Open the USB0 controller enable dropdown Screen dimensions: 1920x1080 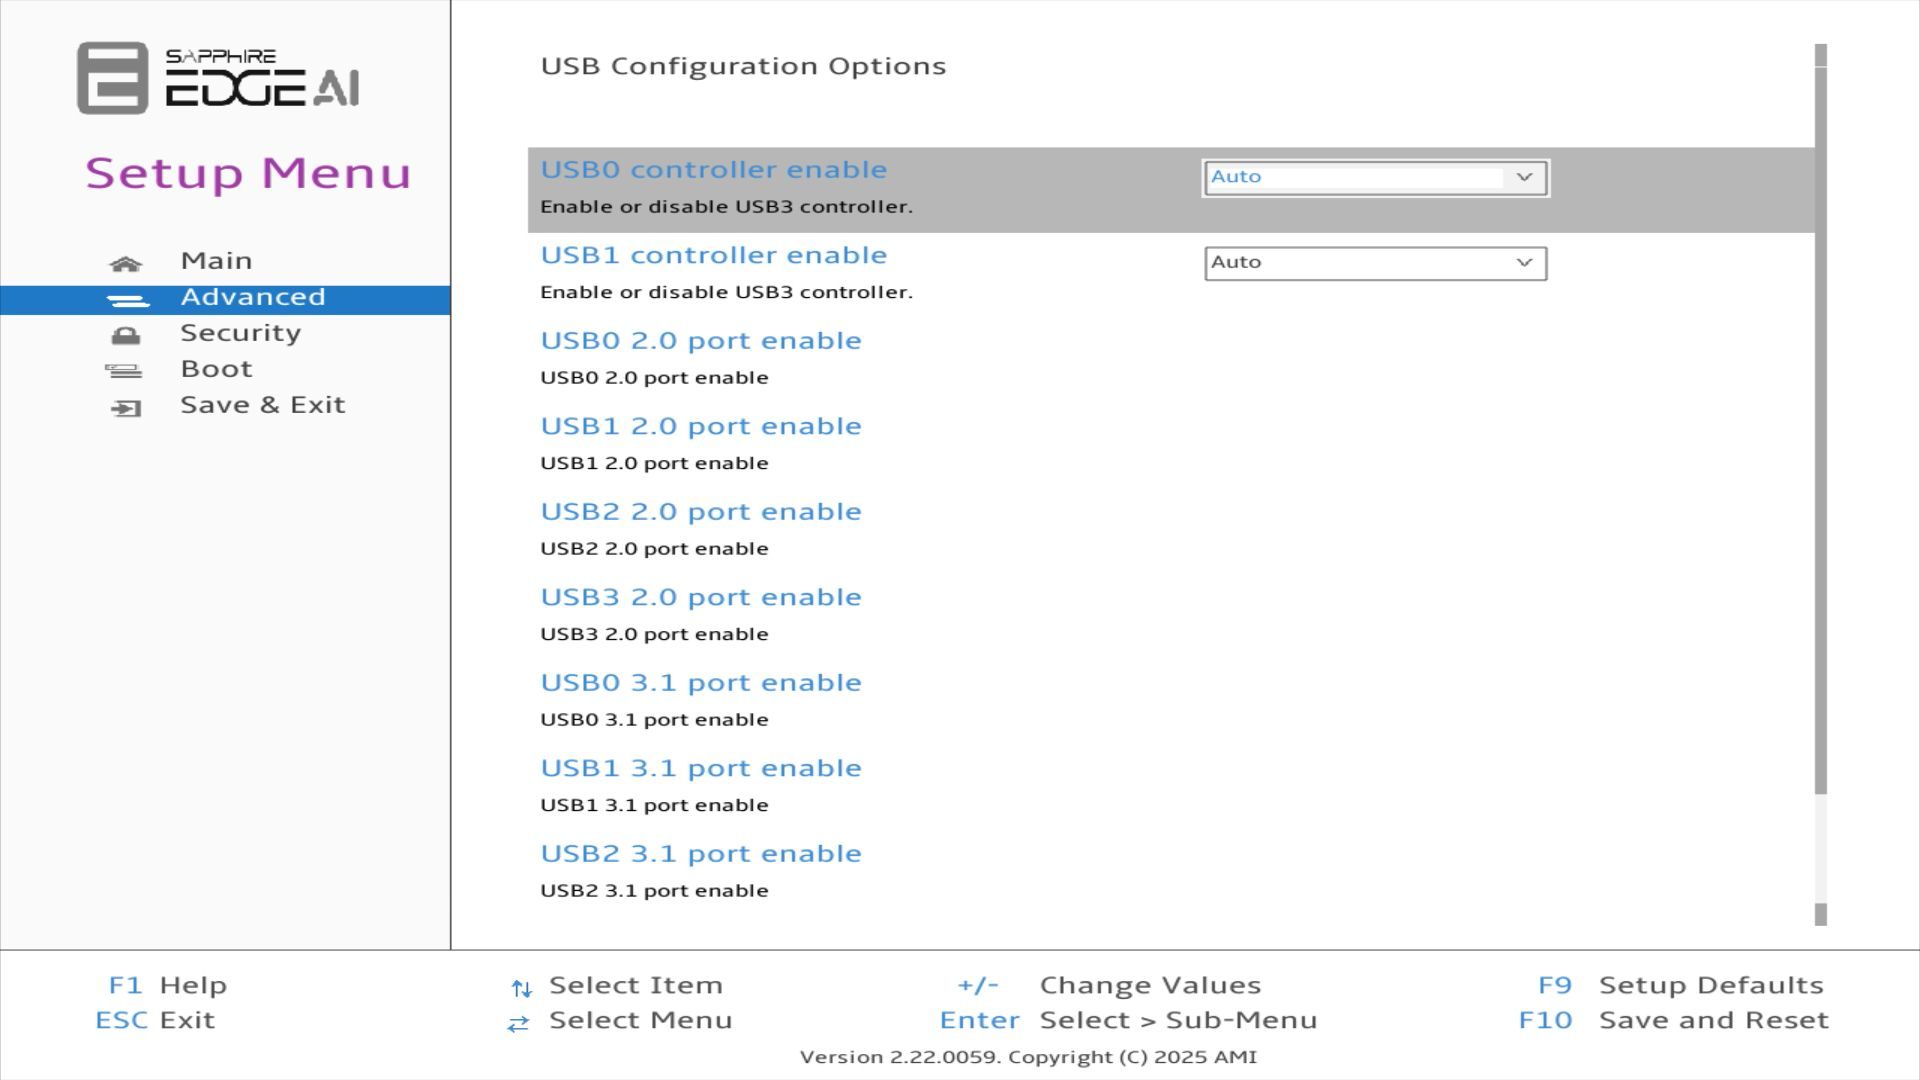click(x=1374, y=178)
